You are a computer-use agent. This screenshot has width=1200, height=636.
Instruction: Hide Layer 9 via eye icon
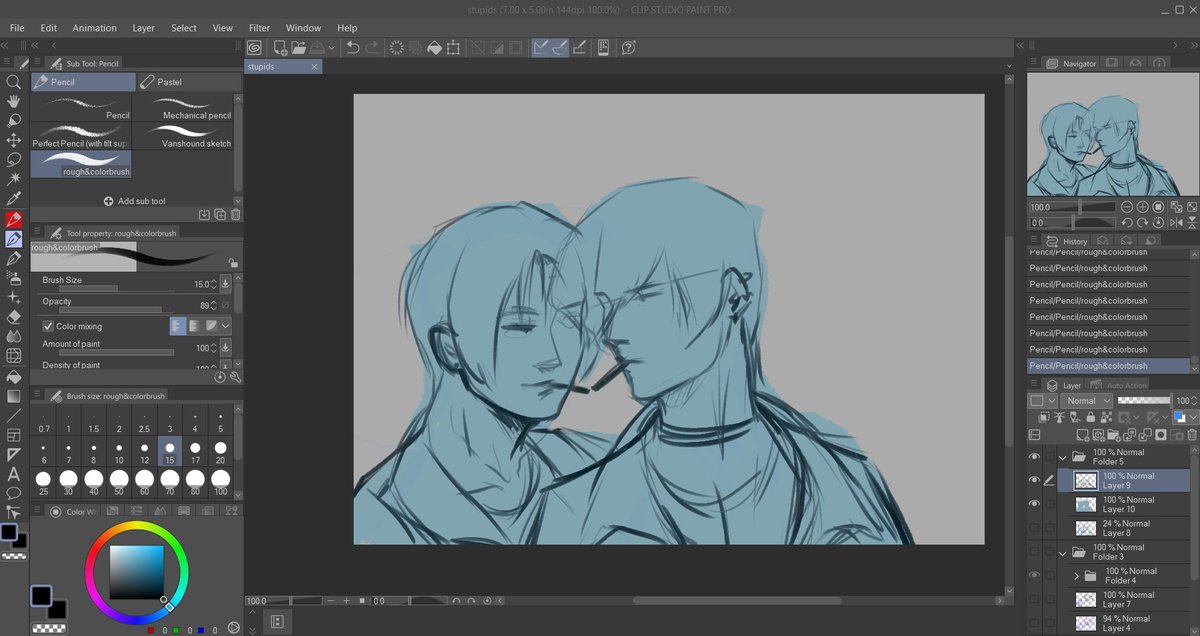[1034, 481]
